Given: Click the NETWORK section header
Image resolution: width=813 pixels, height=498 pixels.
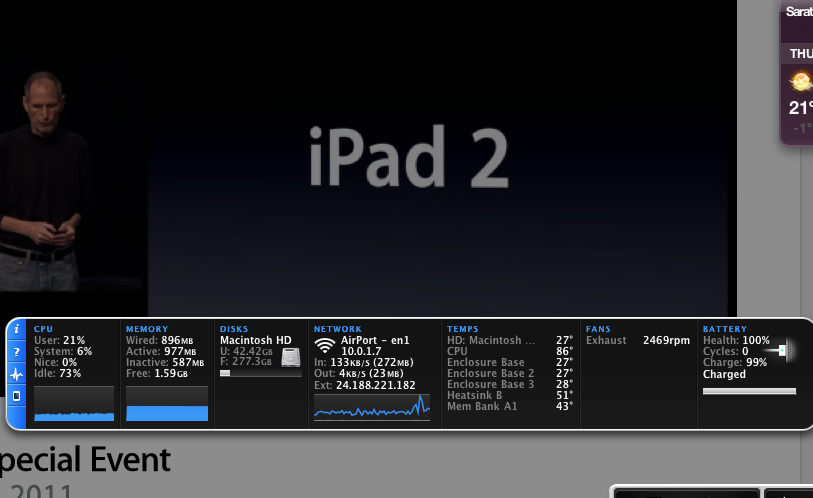Looking at the screenshot, I should pyautogui.click(x=338, y=329).
